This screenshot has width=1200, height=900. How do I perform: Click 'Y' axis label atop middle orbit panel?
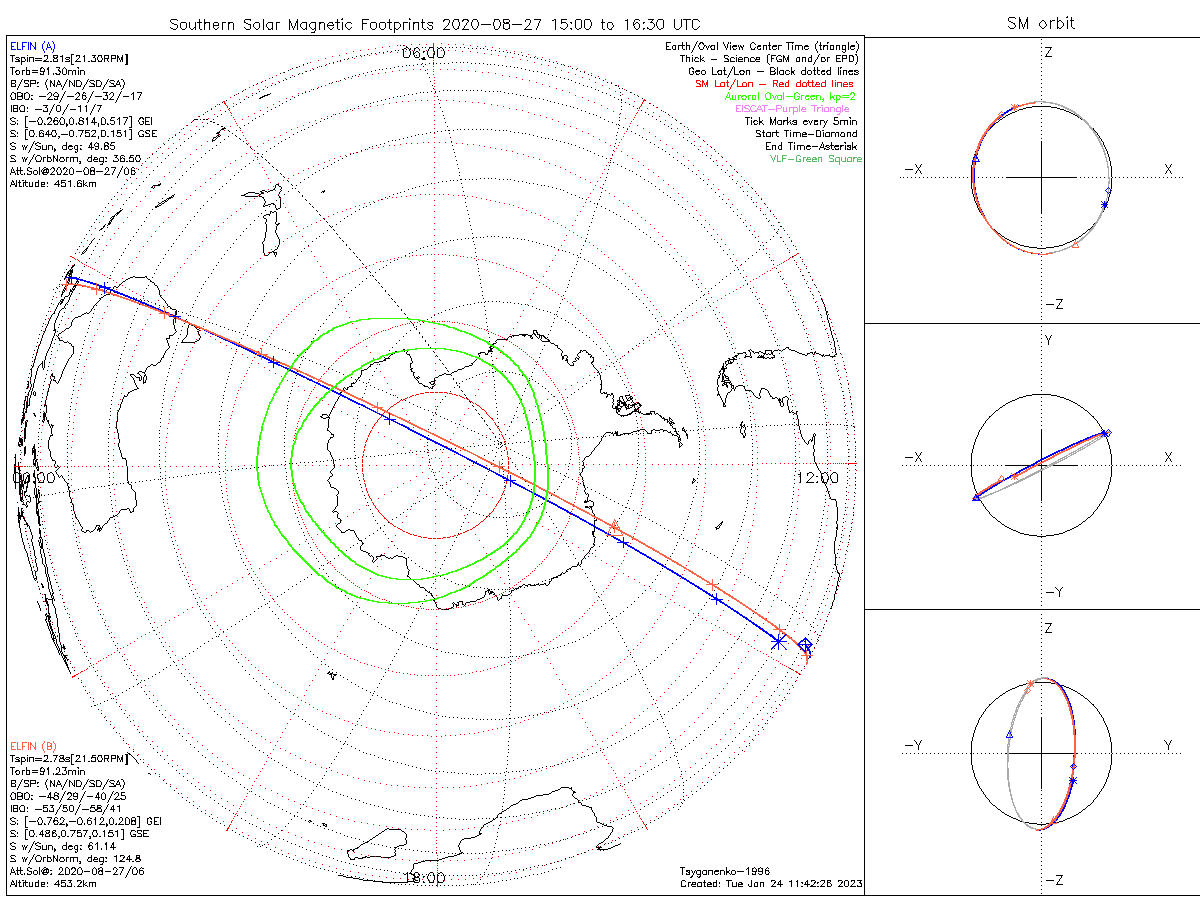1048,341
